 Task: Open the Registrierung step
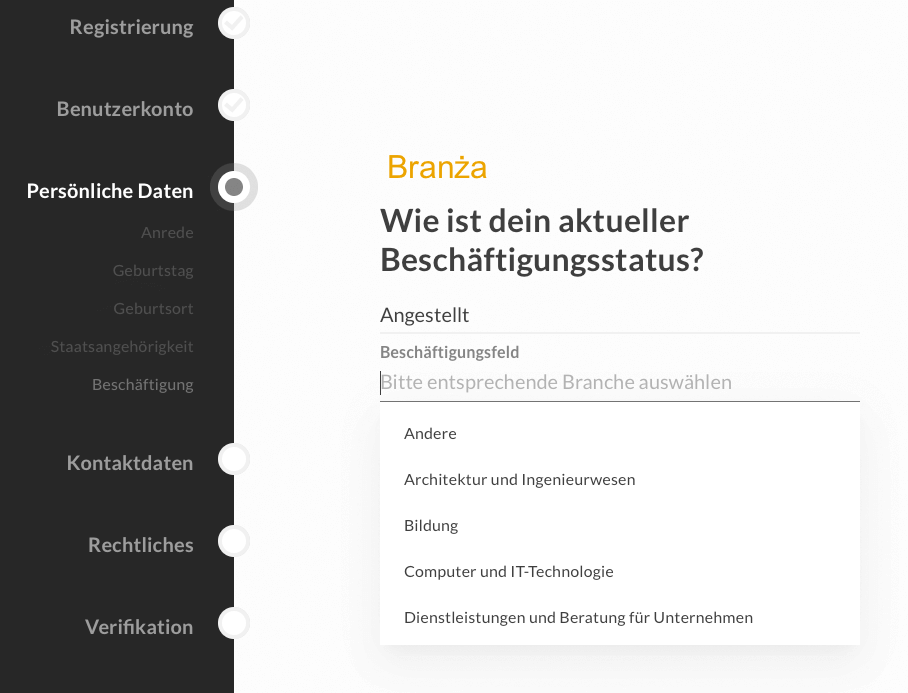point(131,27)
